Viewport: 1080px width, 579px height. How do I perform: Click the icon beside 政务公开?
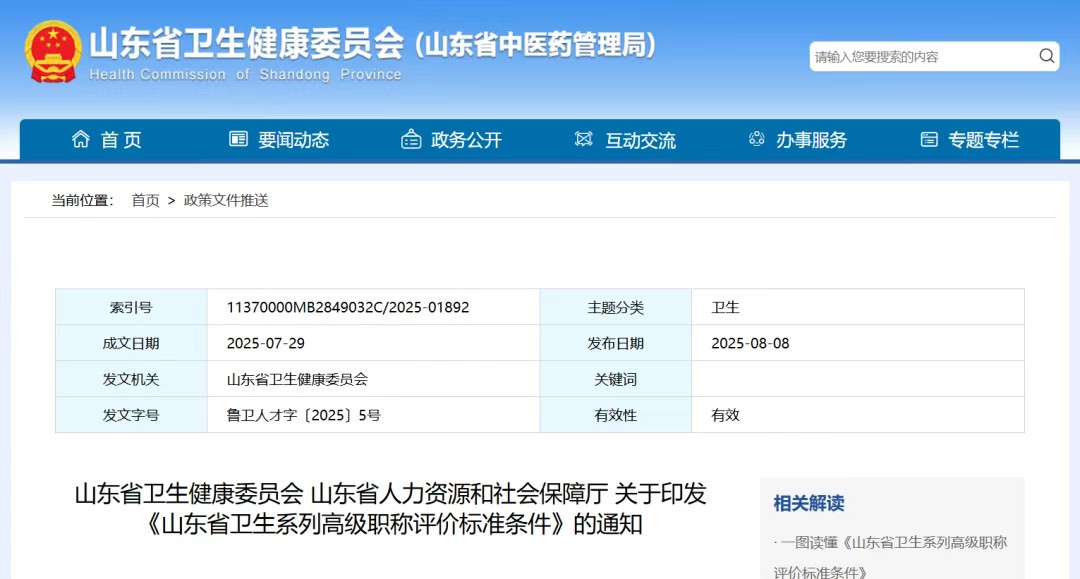click(411, 139)
